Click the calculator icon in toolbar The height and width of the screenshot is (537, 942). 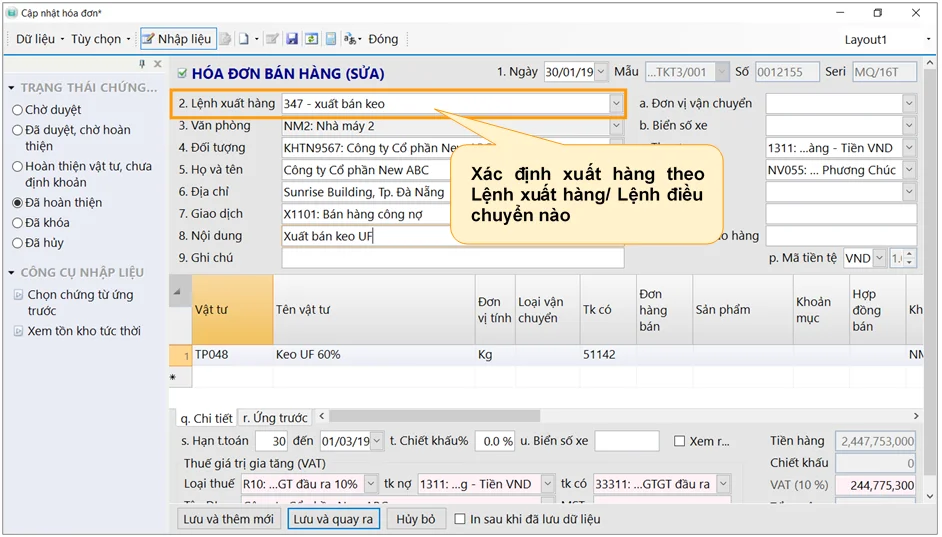[331, 39]
